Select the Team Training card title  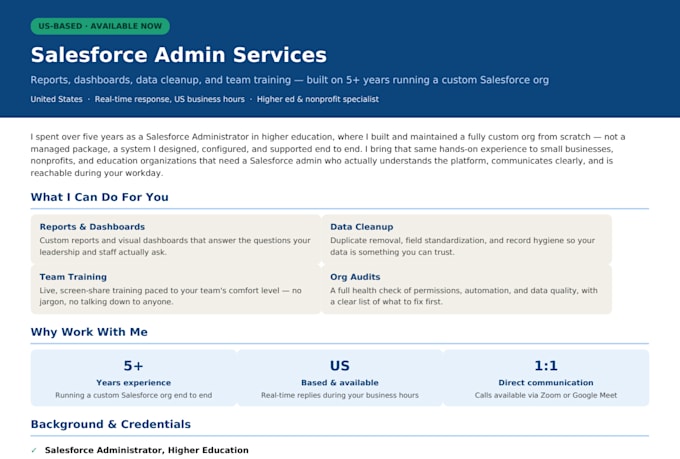click(73, 277)
